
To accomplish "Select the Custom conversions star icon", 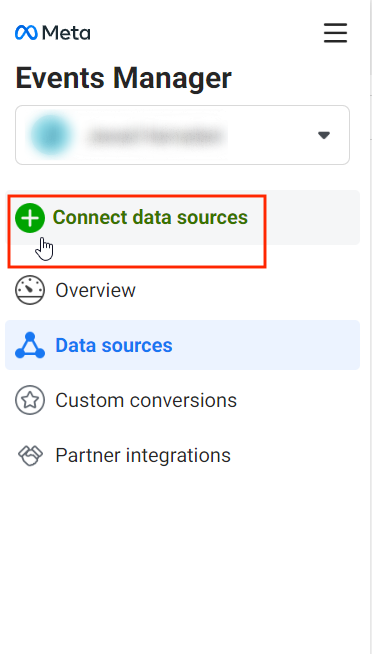I will pyautogui.click(x=30, y=400).
